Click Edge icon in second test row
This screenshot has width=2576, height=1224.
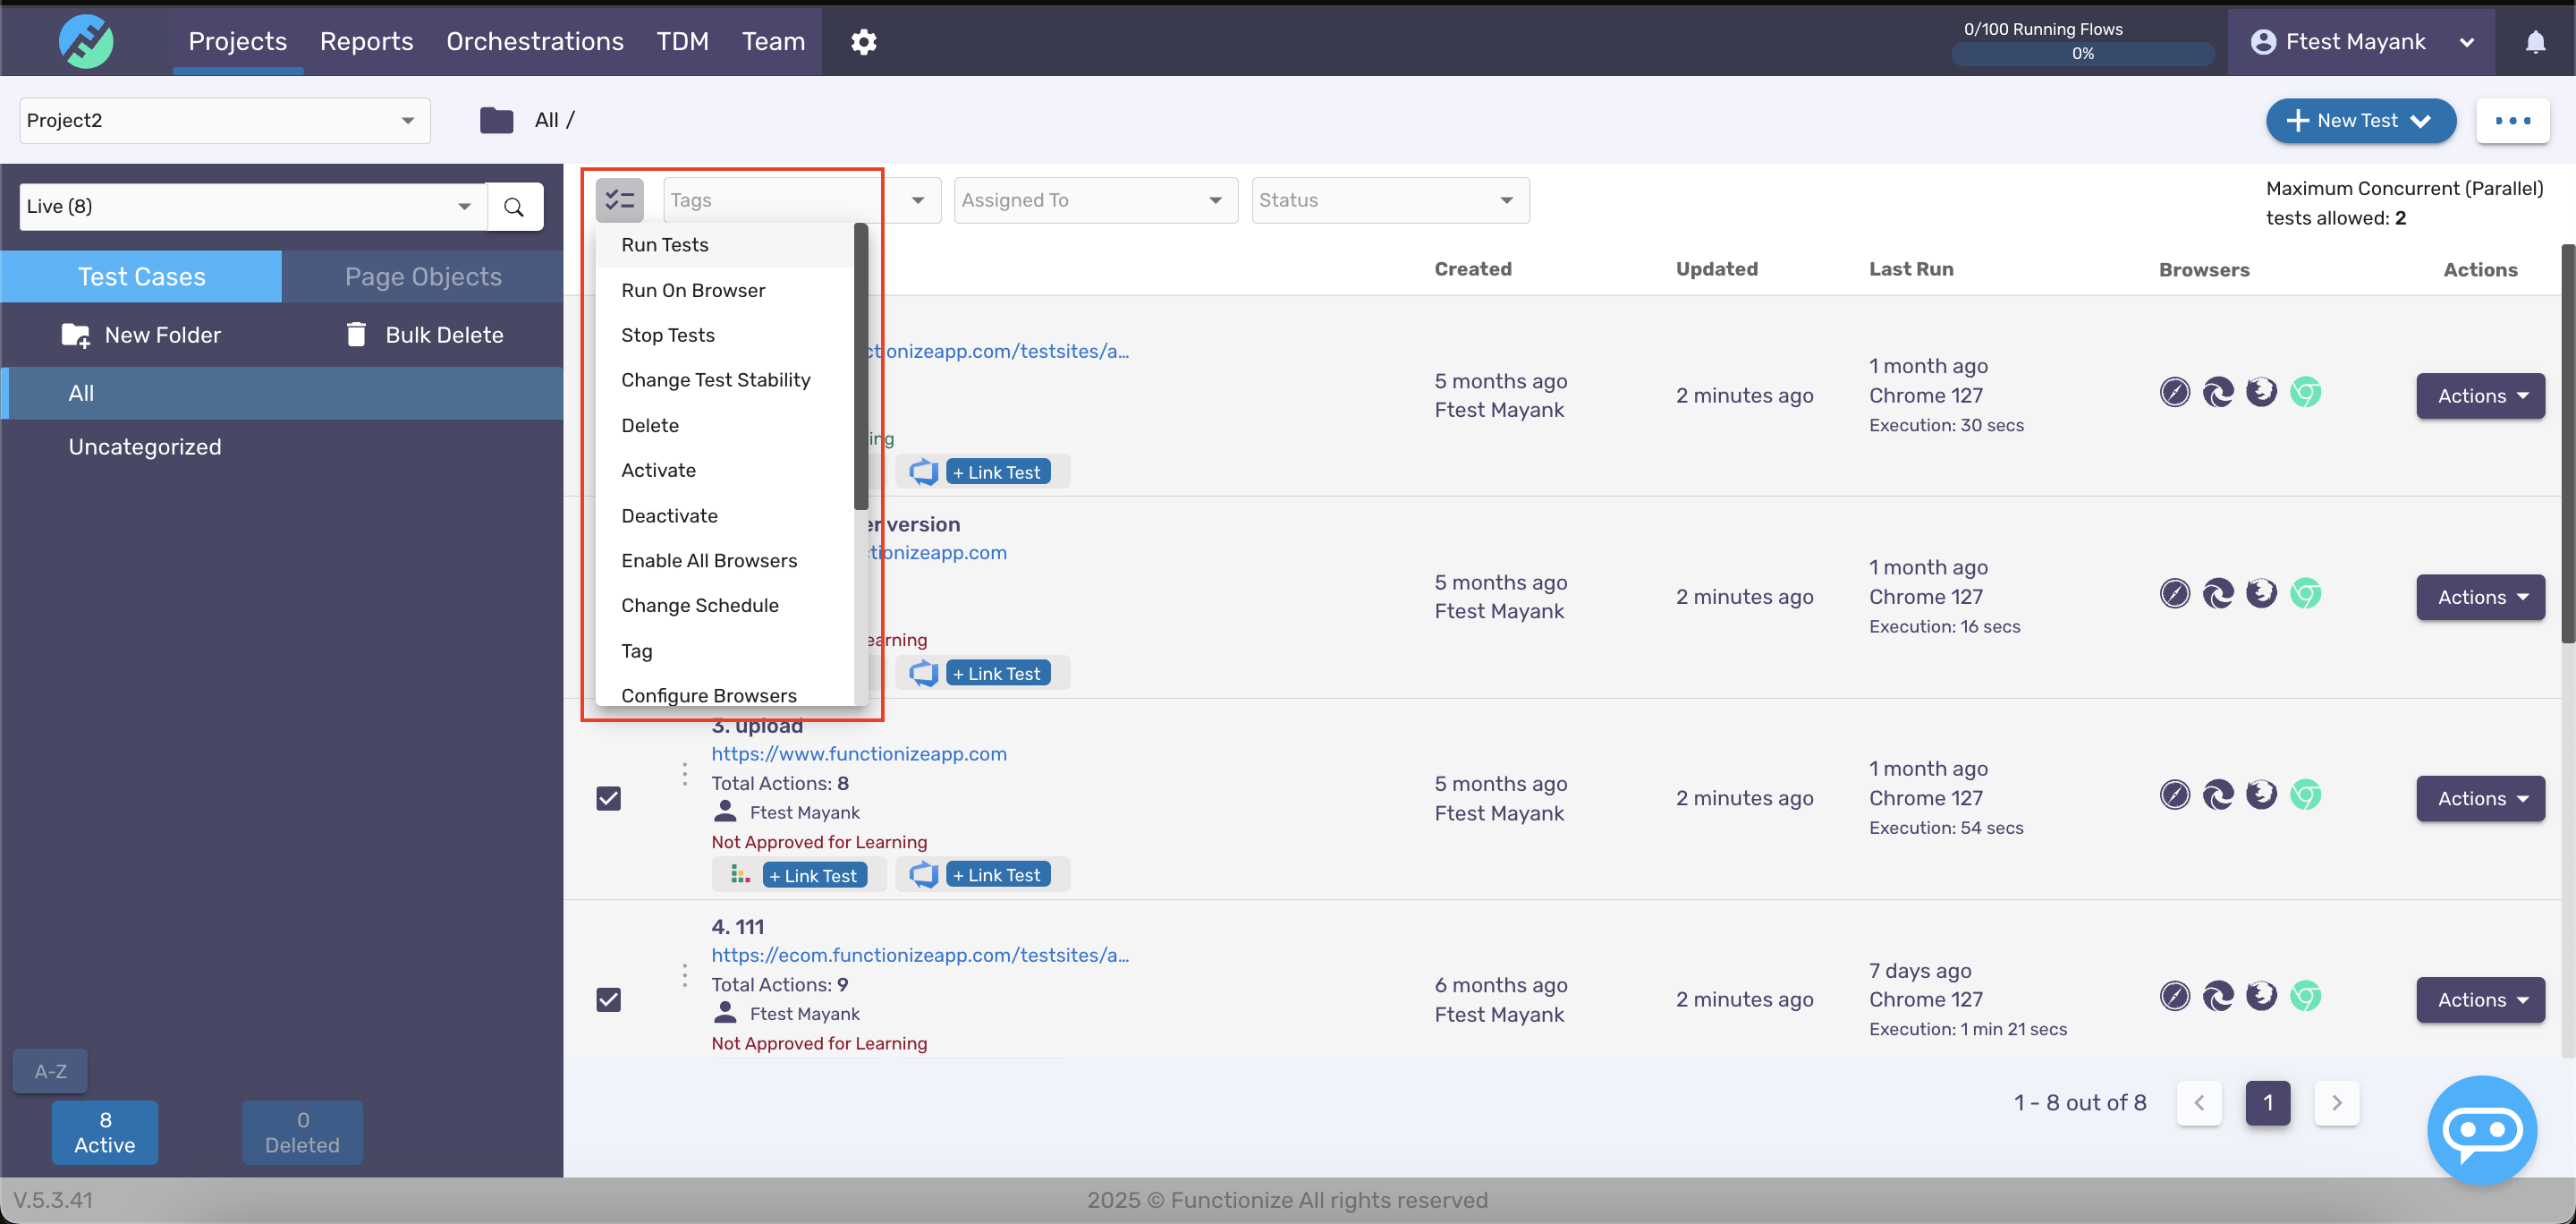point(2218,594)
